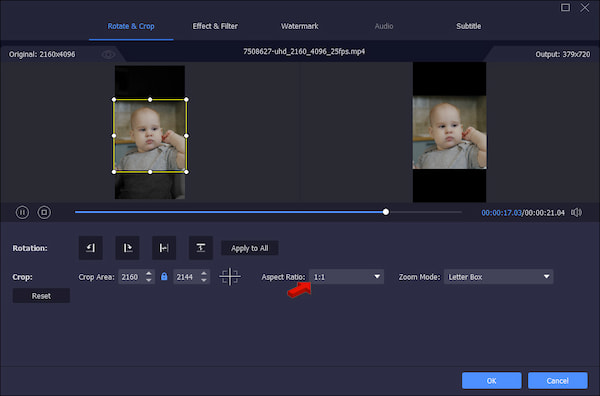Click the right-middle crop handle
Image resolution: width=600 pixels, height=396 pixels.
pyautogui.click(x=186, y=135)
